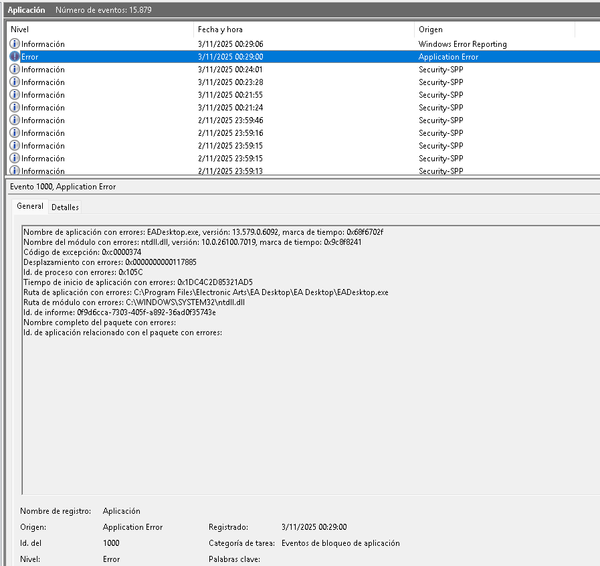The height and width of the screenshot is (566, 600).
Task: Select the Windows Error Reporting source cell
Action: pyautogui.click(x=462, y=44)
